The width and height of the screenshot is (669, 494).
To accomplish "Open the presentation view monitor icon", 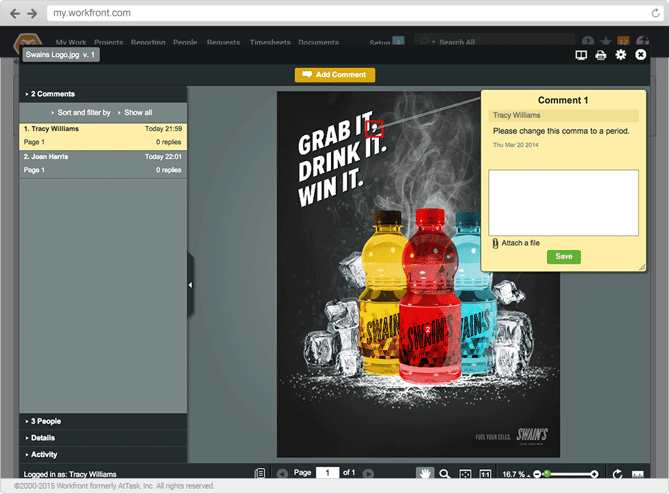I will [x=581, y=54].
